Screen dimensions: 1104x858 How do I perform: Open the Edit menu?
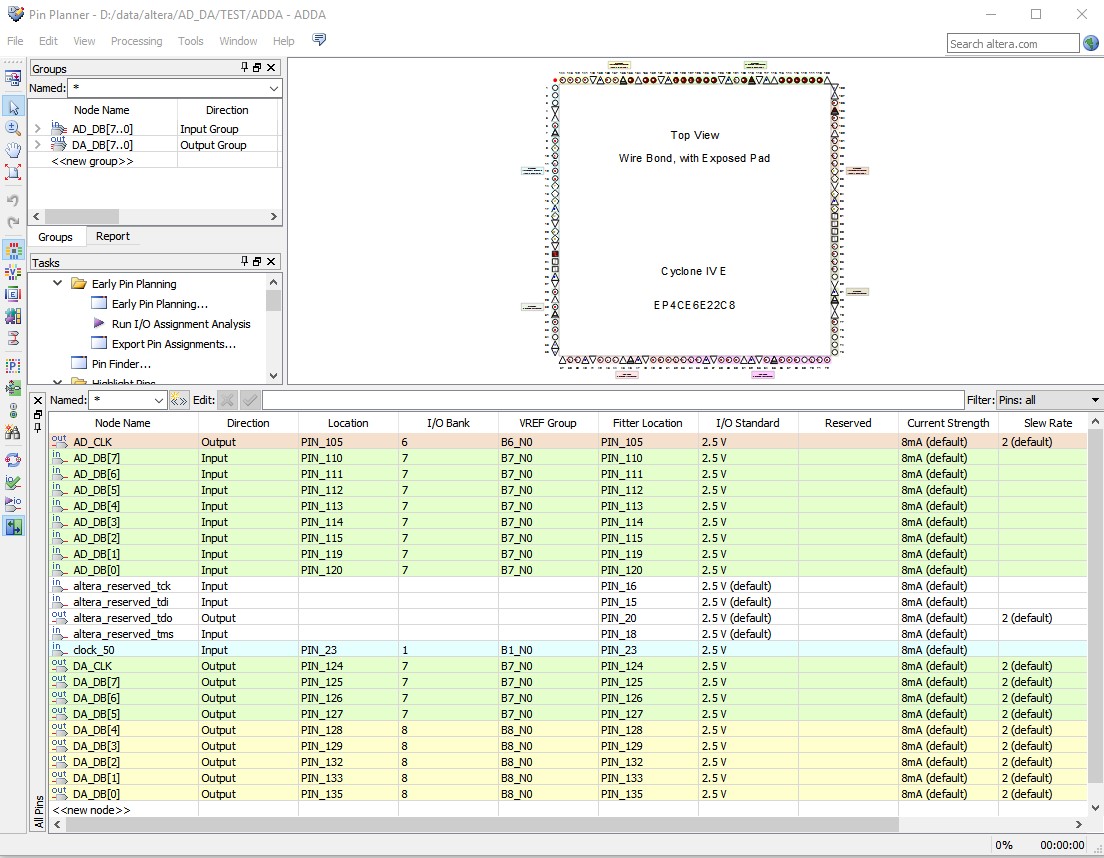48,41
